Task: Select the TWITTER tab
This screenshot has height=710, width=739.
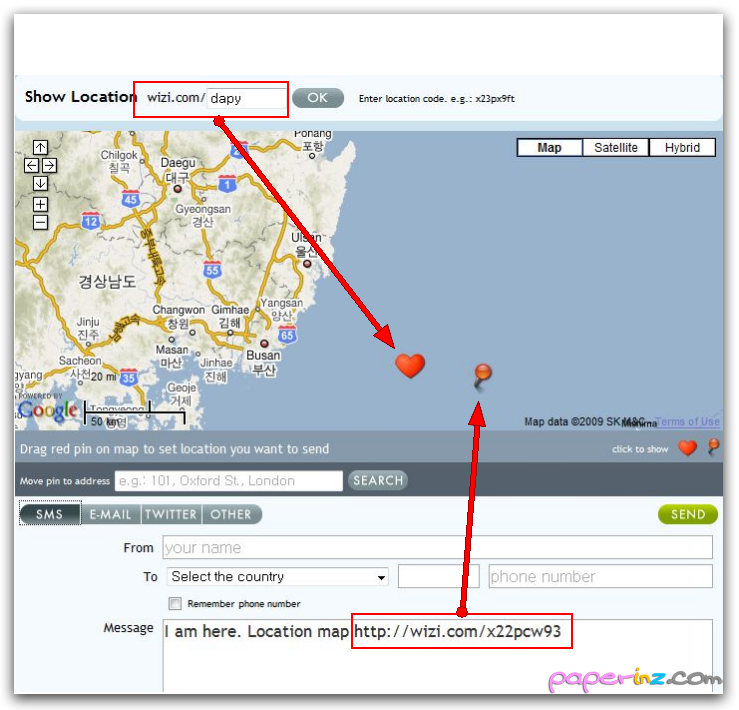Action: (171, 514)
